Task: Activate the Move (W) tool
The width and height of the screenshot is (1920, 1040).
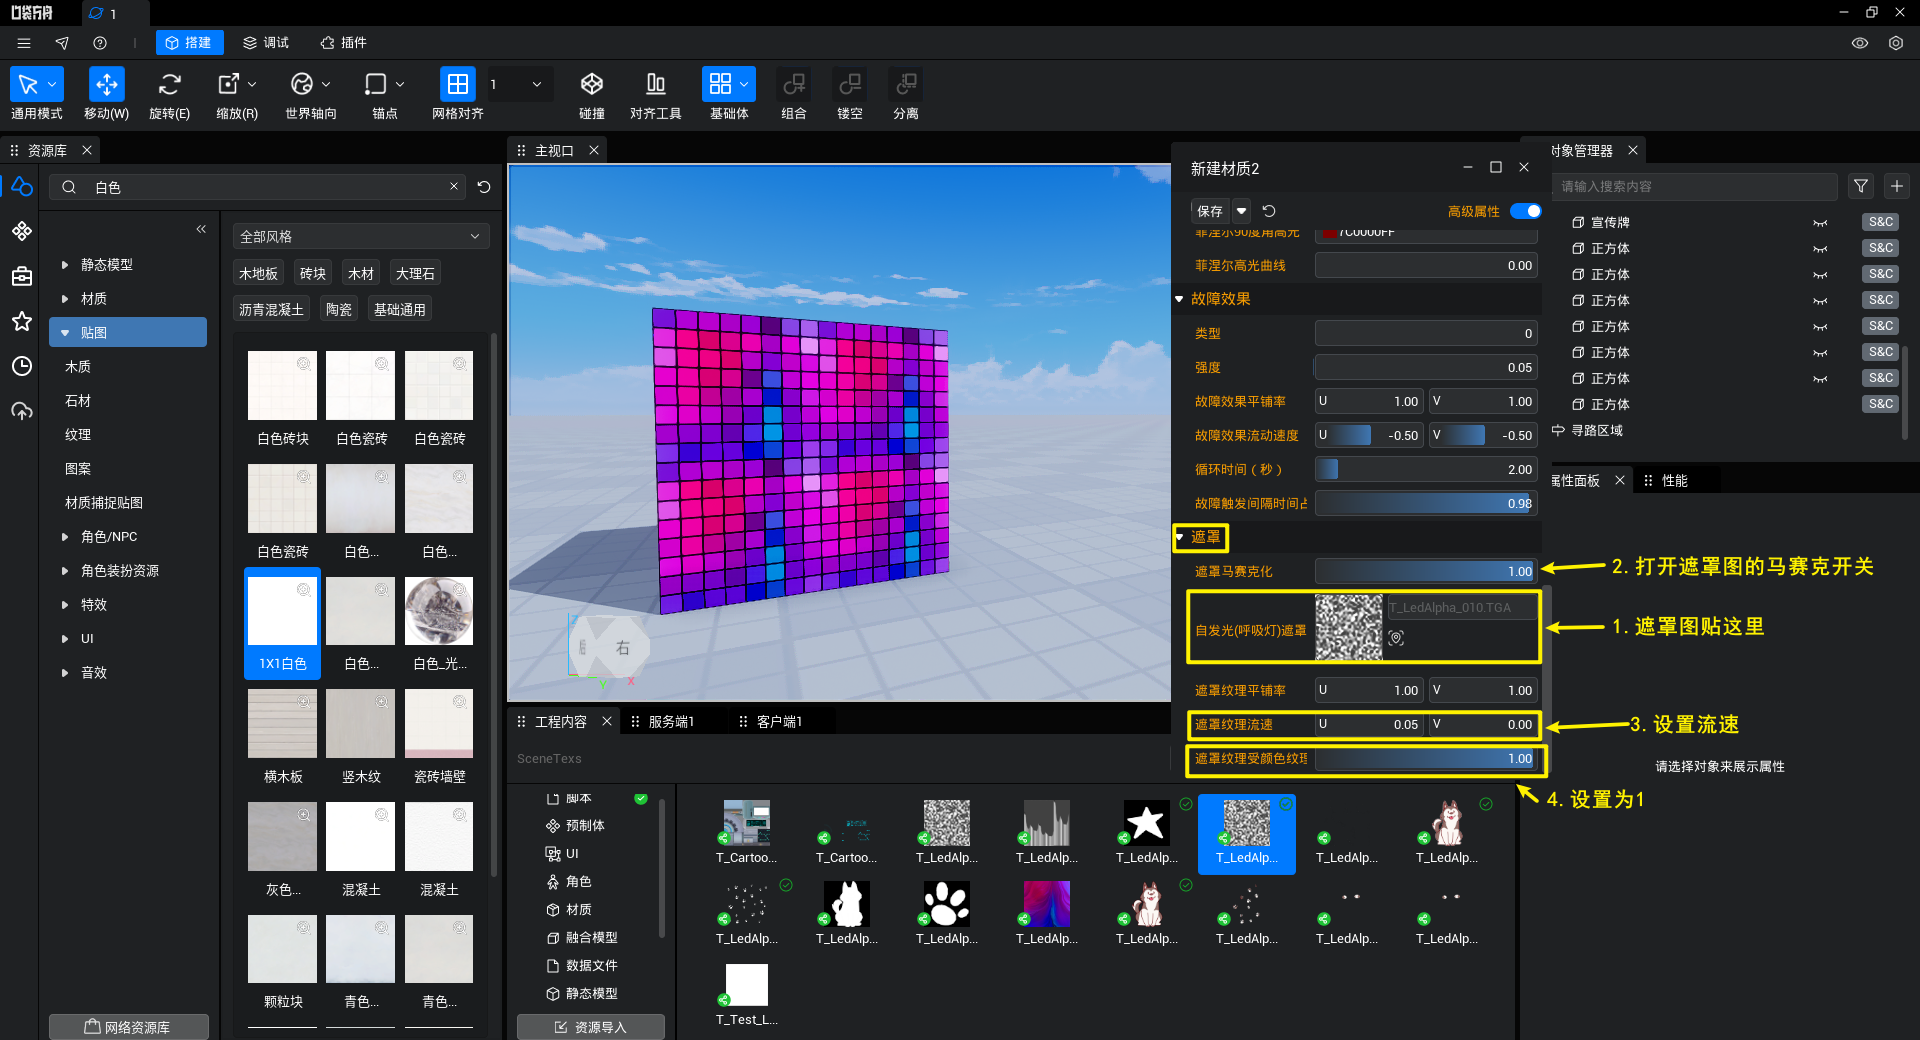Action: (106, 84)
